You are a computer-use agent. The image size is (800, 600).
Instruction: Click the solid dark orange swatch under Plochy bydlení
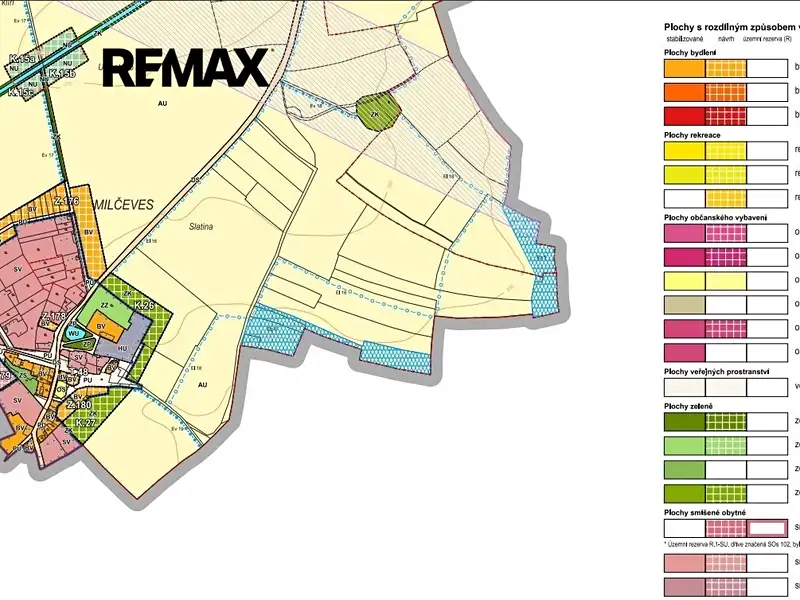pos(685,92)
